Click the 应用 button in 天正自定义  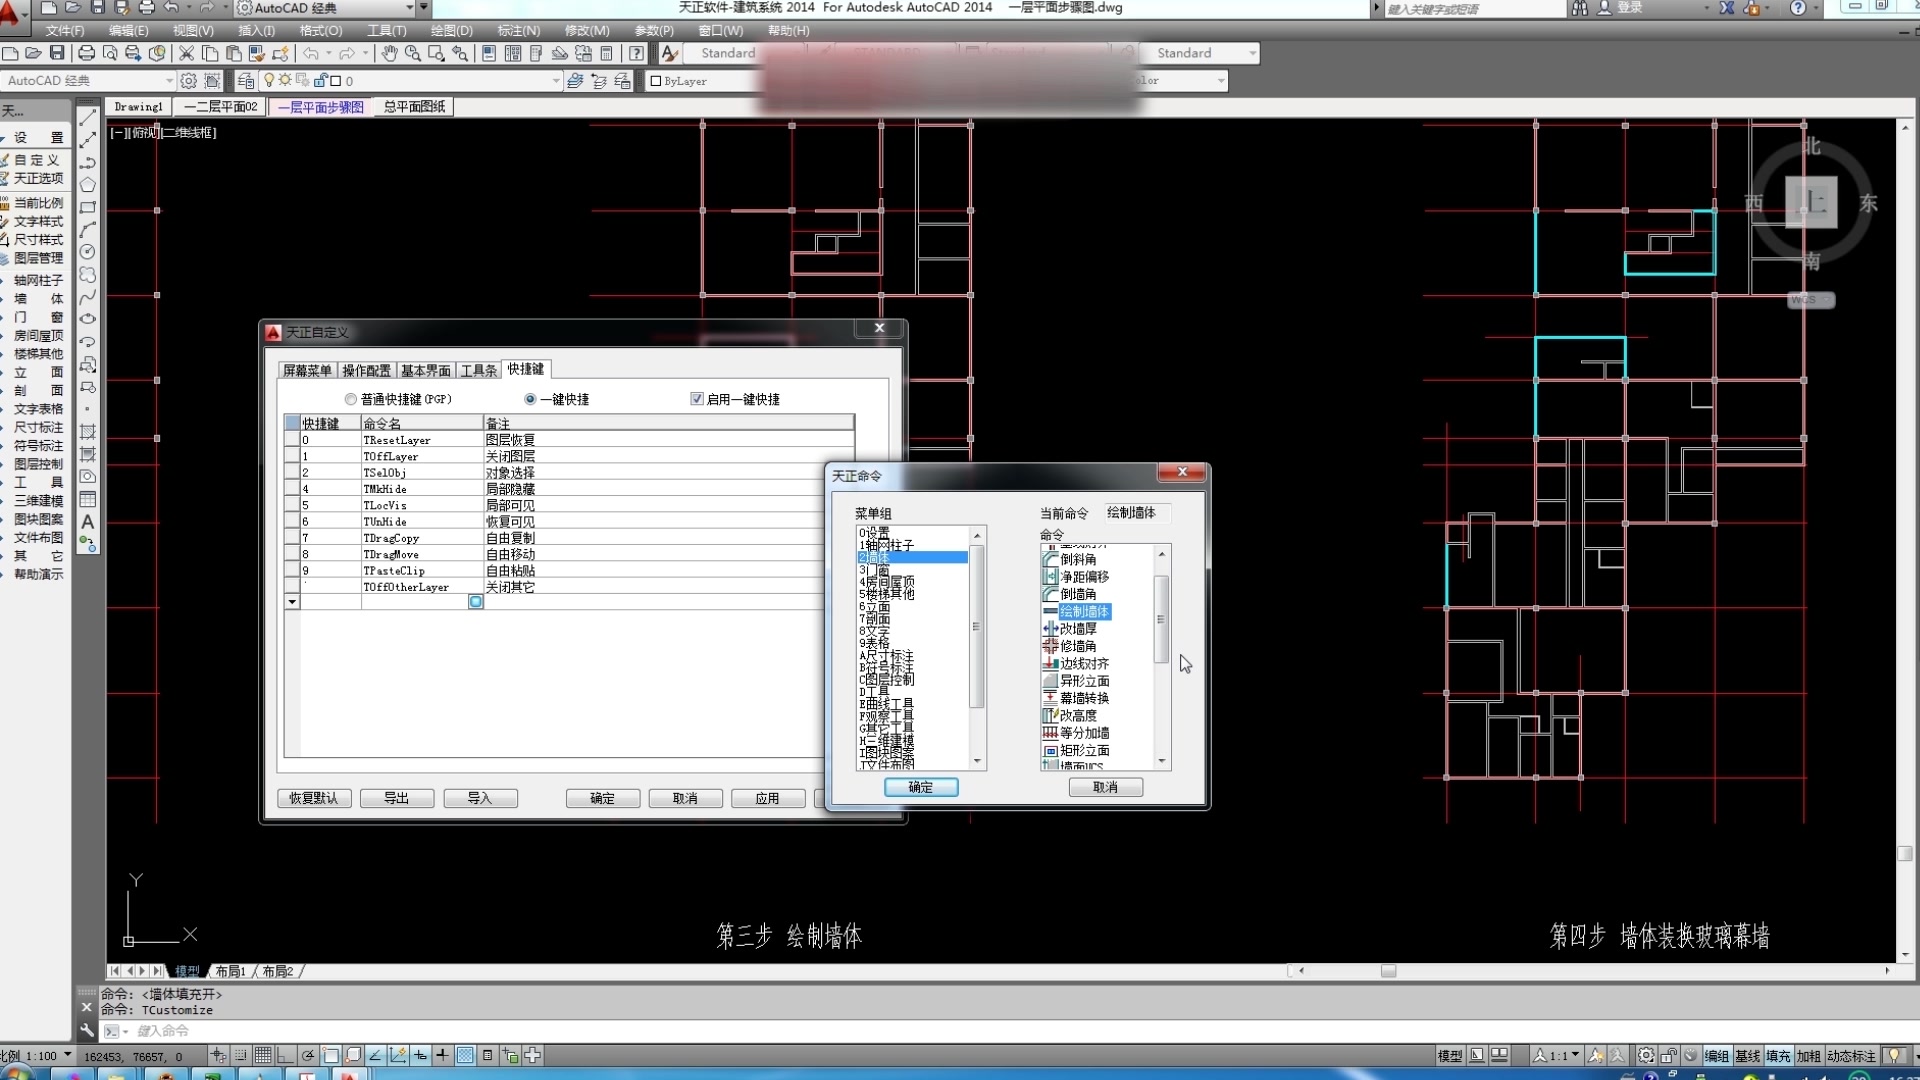click(767, 798)
